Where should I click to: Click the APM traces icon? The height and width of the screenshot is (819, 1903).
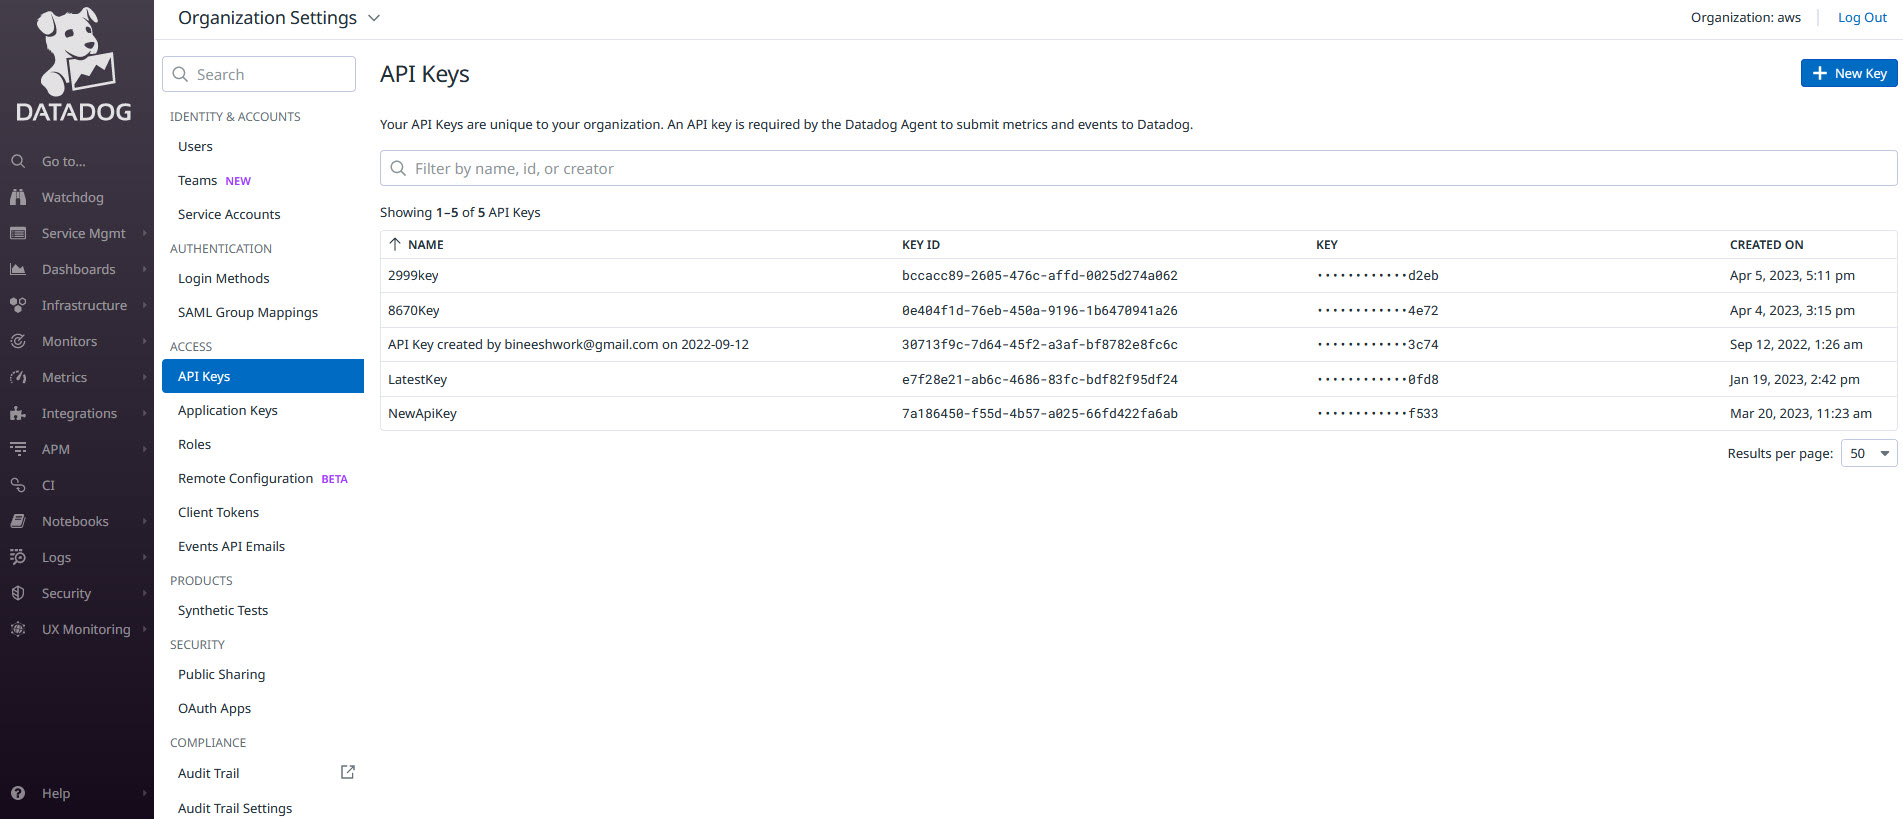[18, 449]
